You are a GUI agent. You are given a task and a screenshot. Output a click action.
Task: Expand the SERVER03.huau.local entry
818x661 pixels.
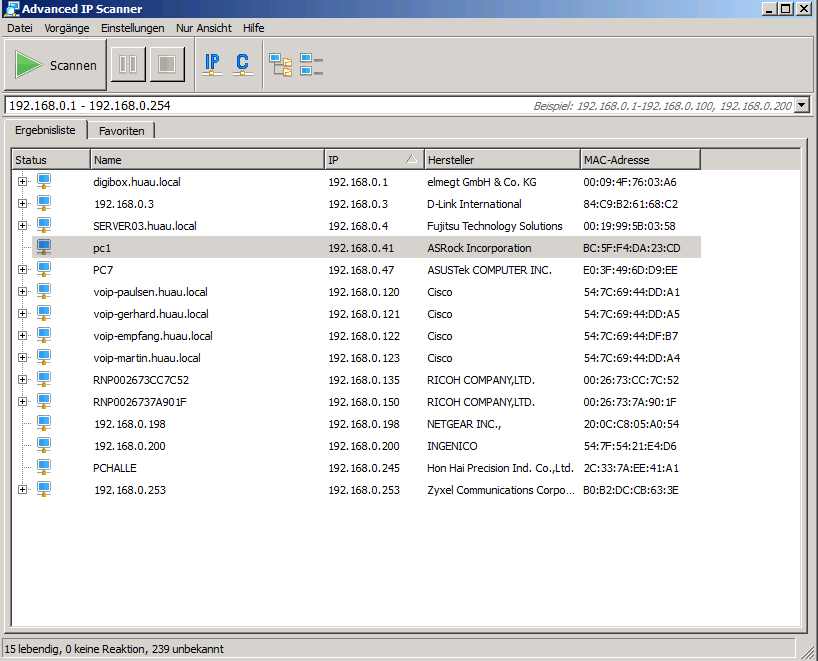(23, 226)
